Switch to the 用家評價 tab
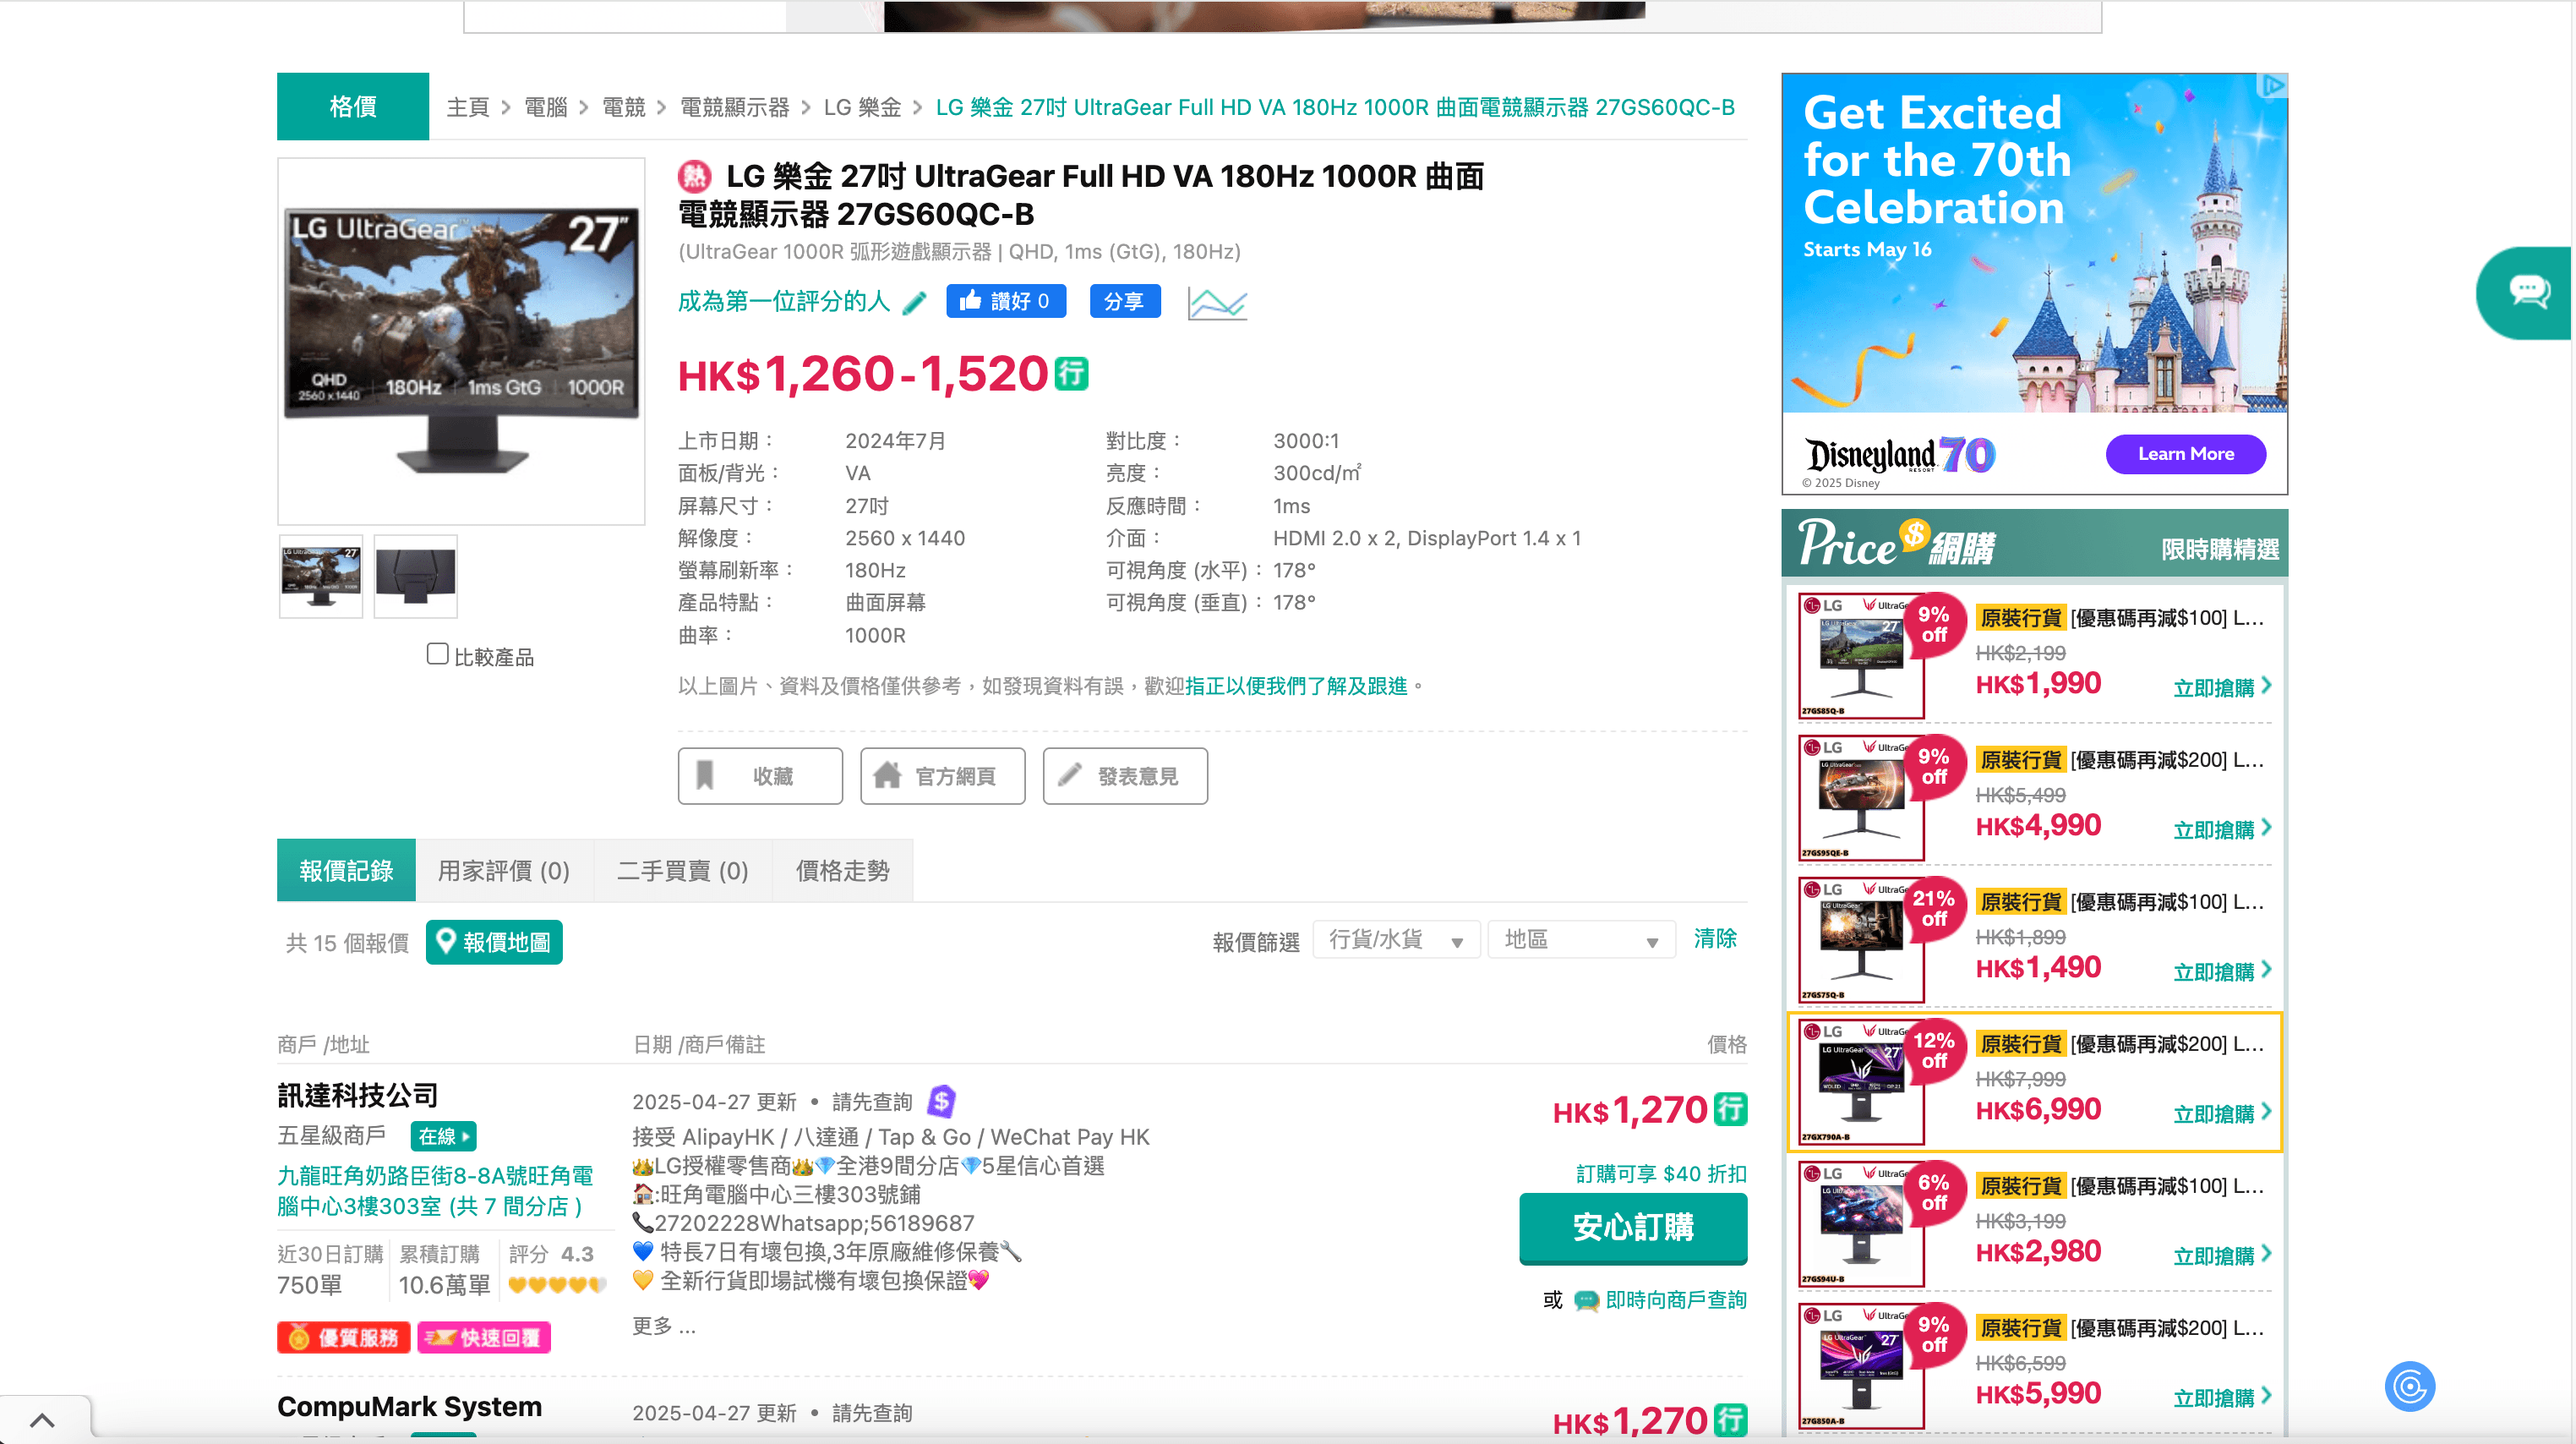 (503, 870)
